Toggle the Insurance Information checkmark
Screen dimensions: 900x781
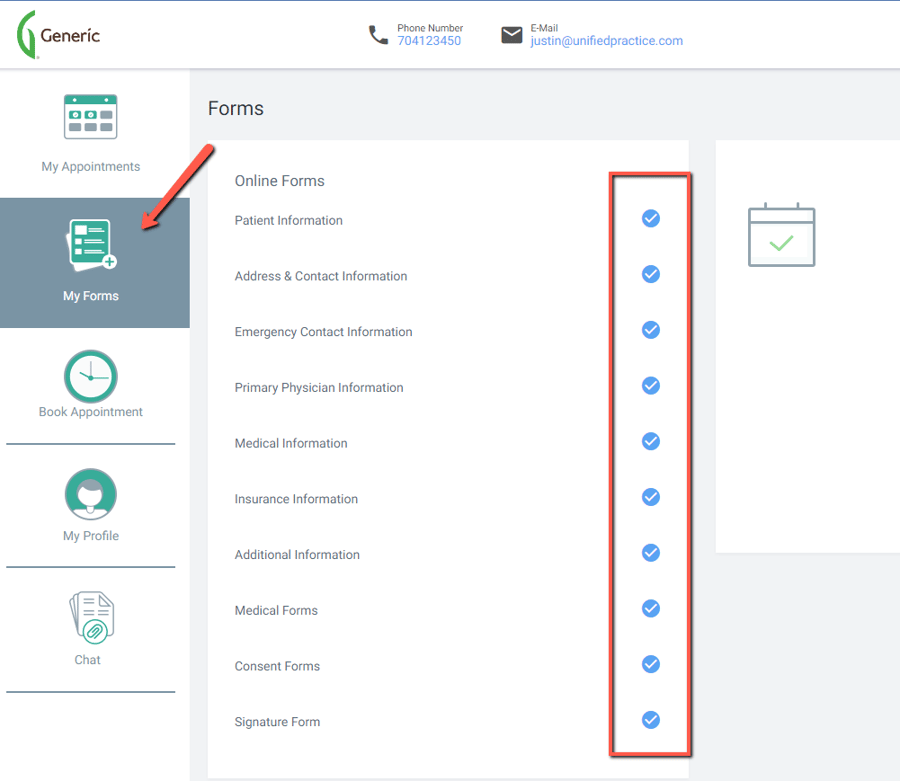pos(650,497)
